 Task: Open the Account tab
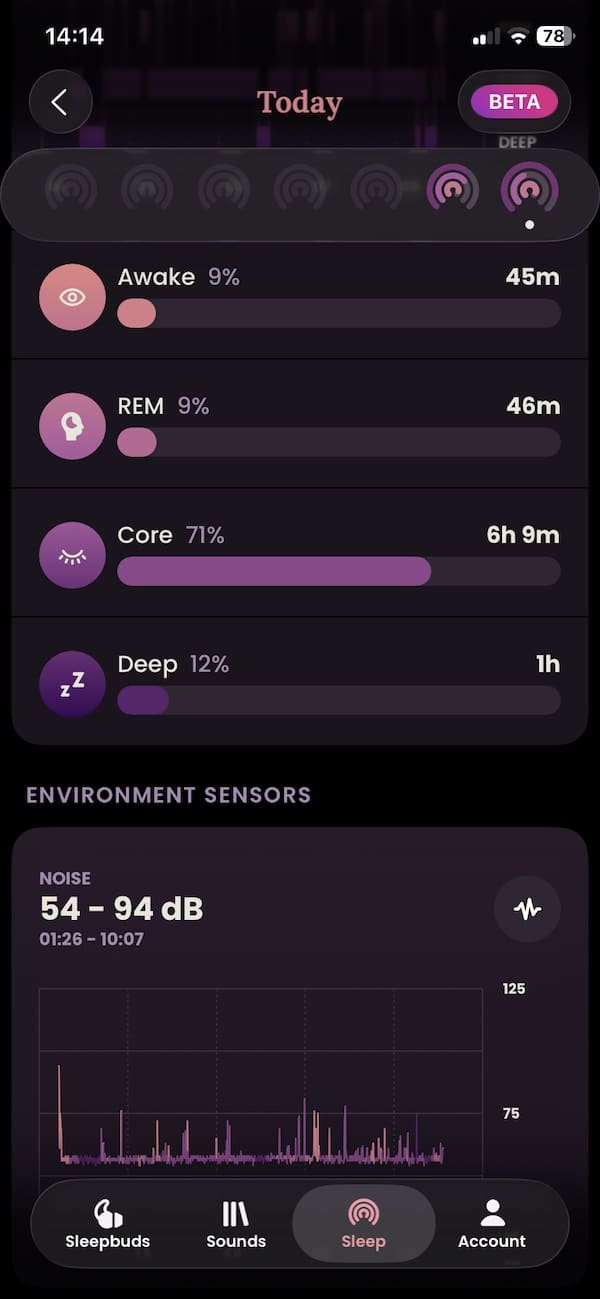[491, 1225]
